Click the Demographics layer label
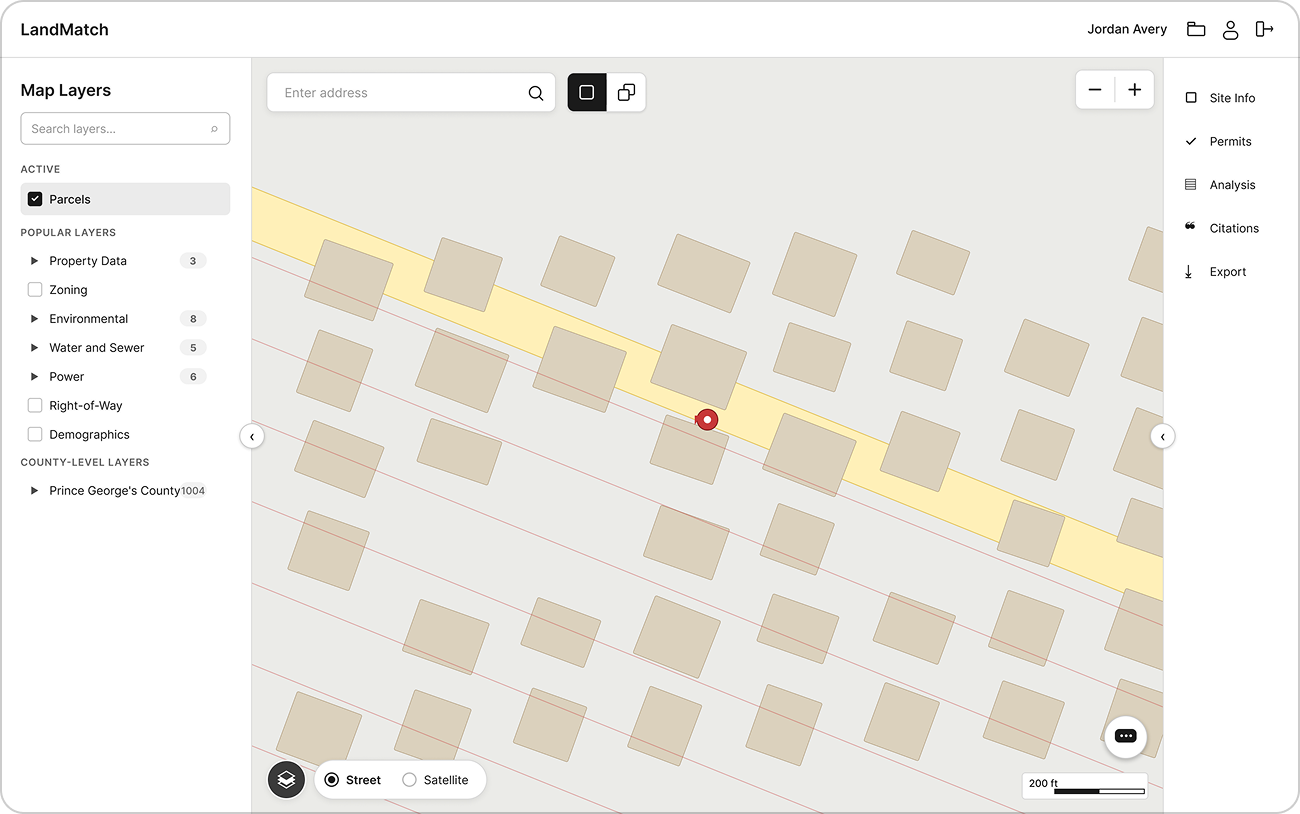The image size is (1300, 814). point(89,435)
